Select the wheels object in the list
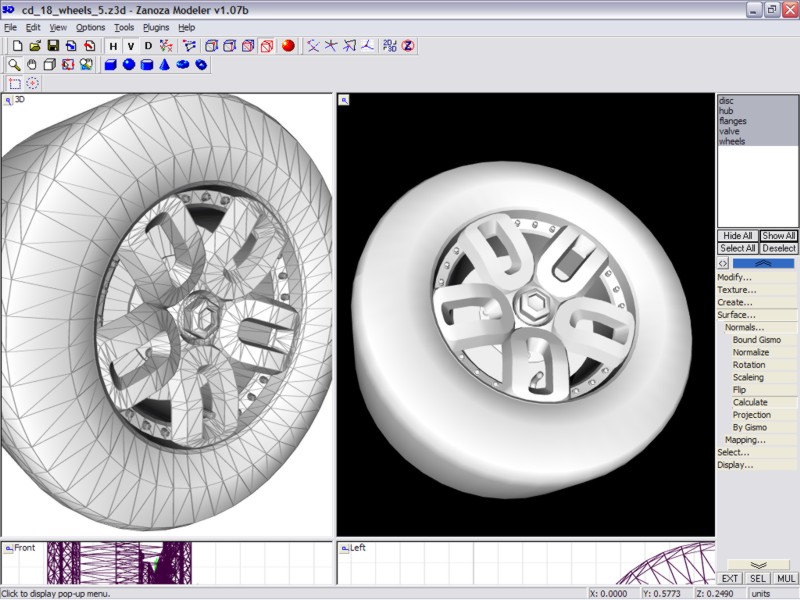The height and width of the screenshot is (600, 800). click(757, 141)
